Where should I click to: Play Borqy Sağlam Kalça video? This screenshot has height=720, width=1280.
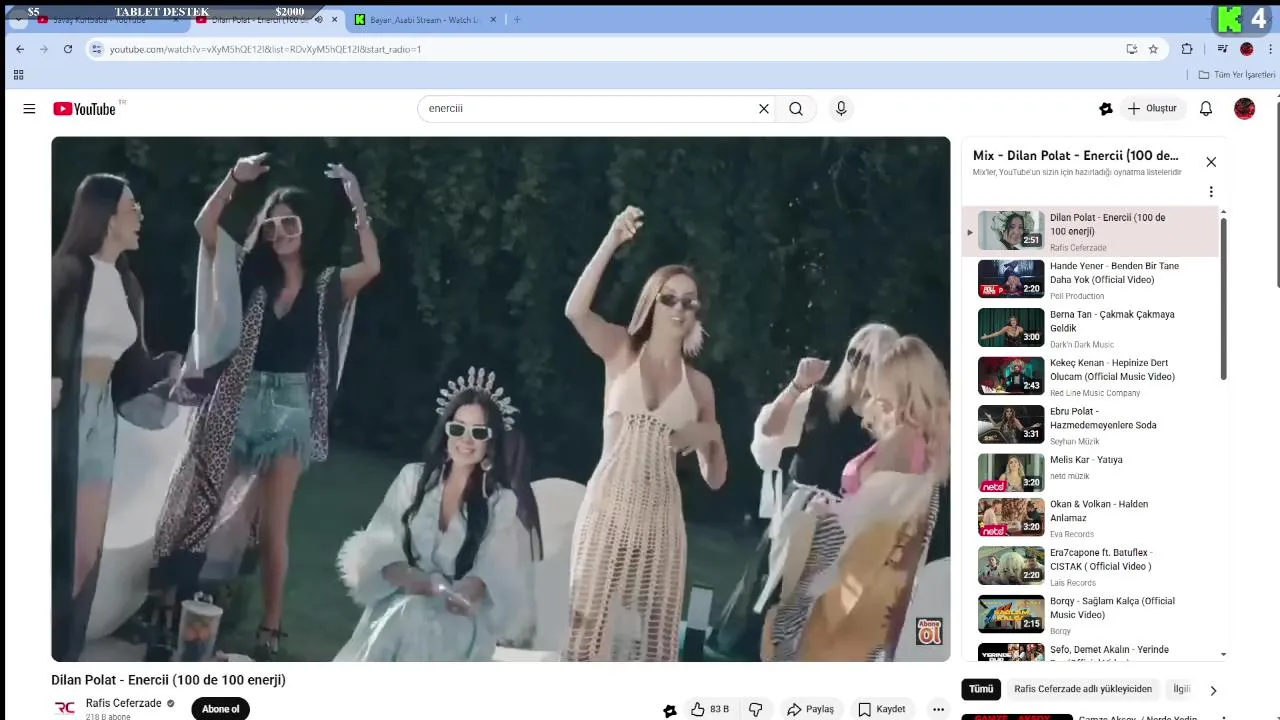1092,615
